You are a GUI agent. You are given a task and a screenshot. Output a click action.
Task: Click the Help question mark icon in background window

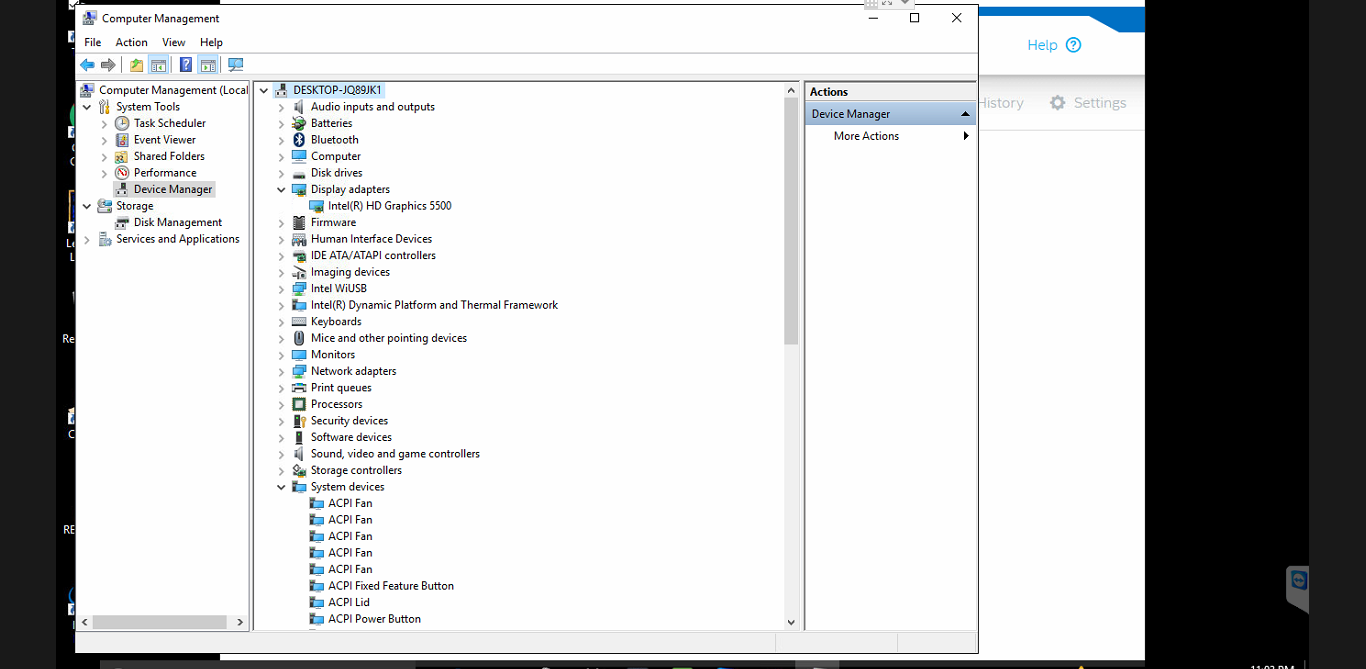pos(1074,45)
